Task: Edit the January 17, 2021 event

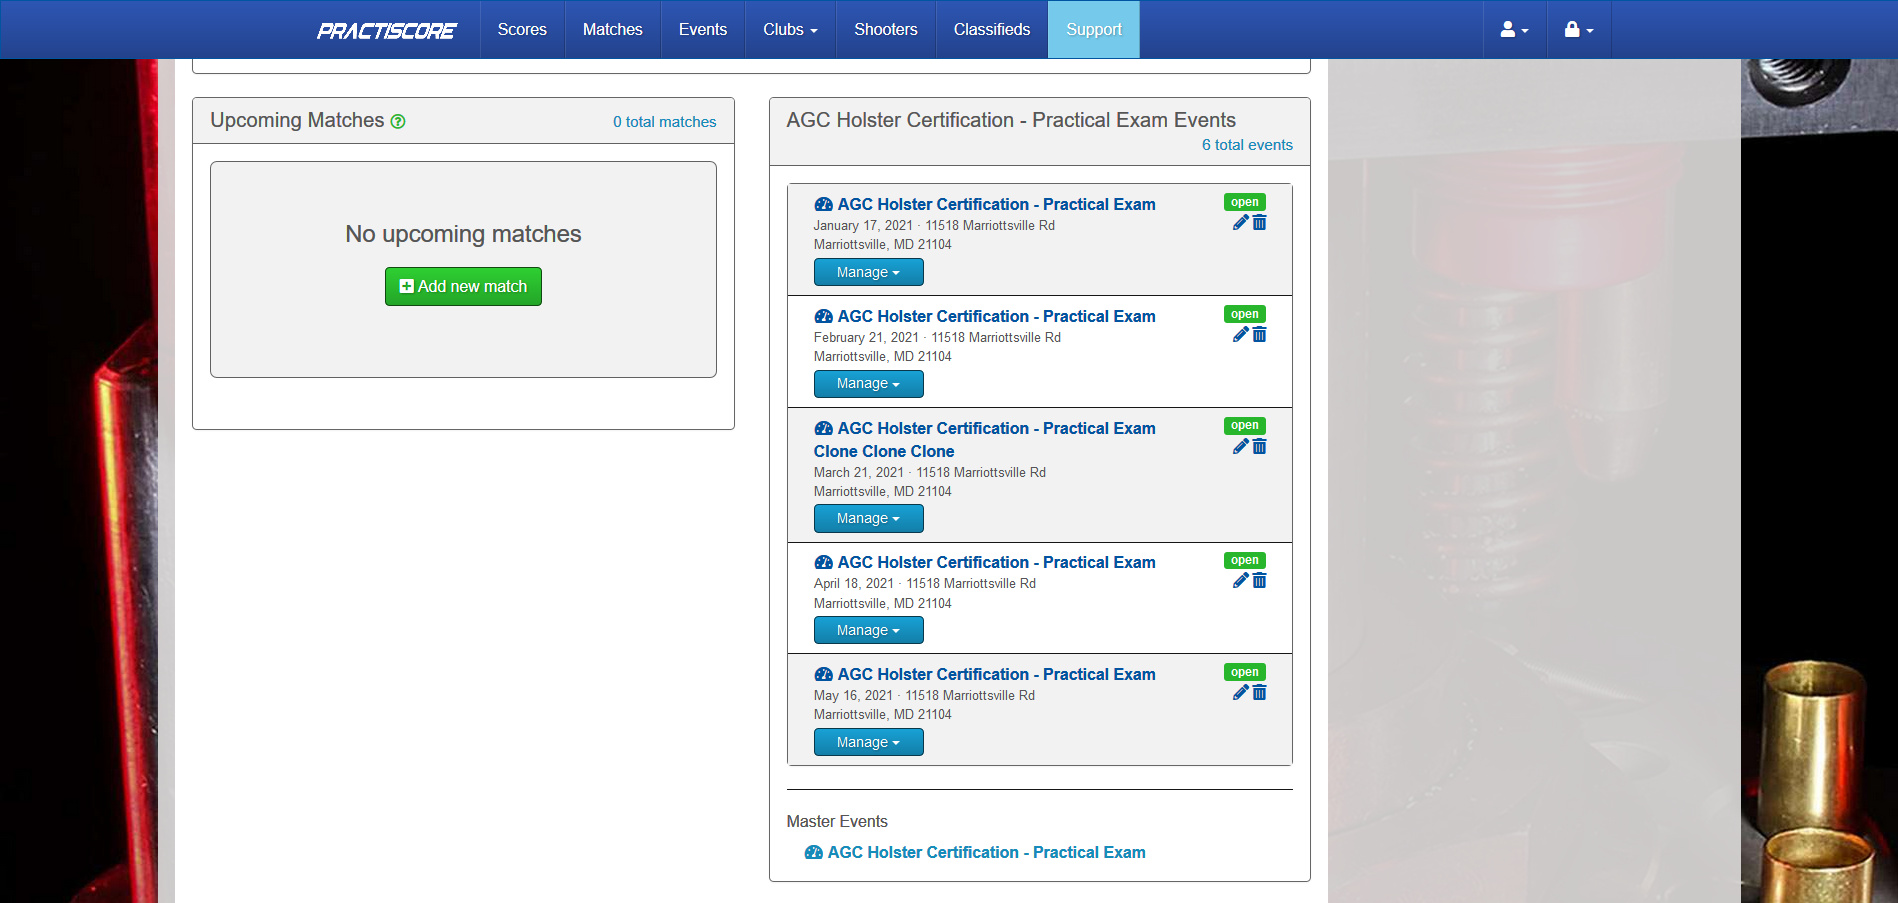Action: (1240, 223)
